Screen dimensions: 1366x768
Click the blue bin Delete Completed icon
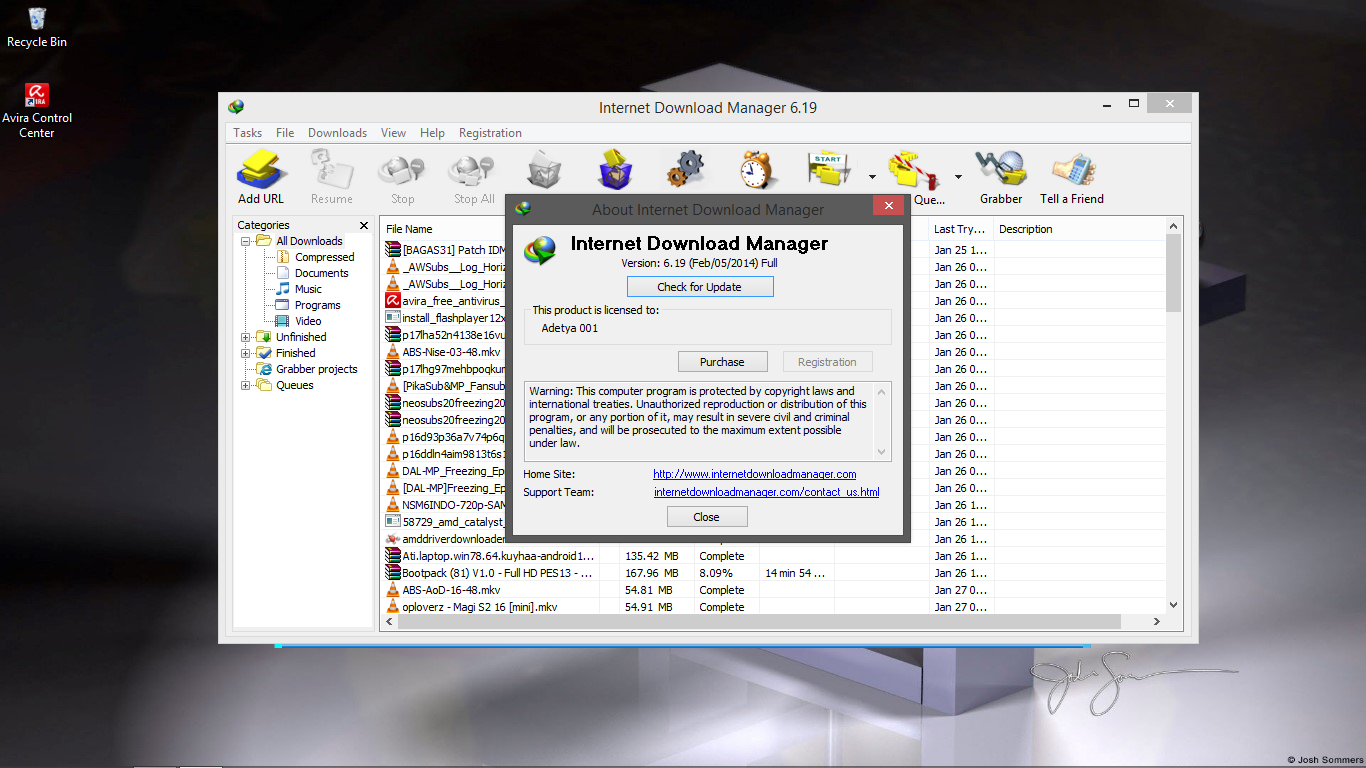click(x=615, y=170)
